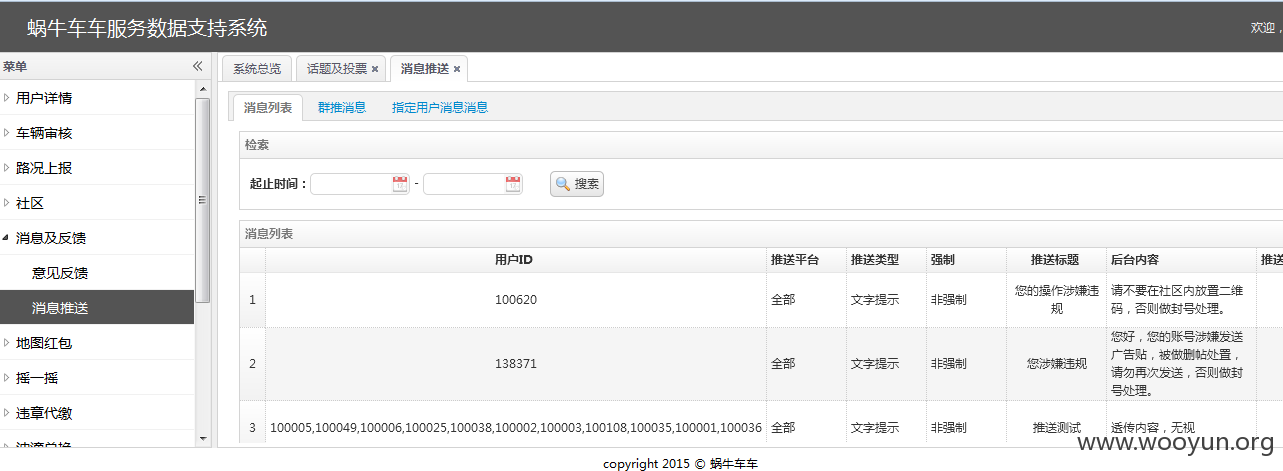Viewport: 1283px width, 471px height.
Task: Switch to the 话题及投票 tab
Action: click(337, 69)
